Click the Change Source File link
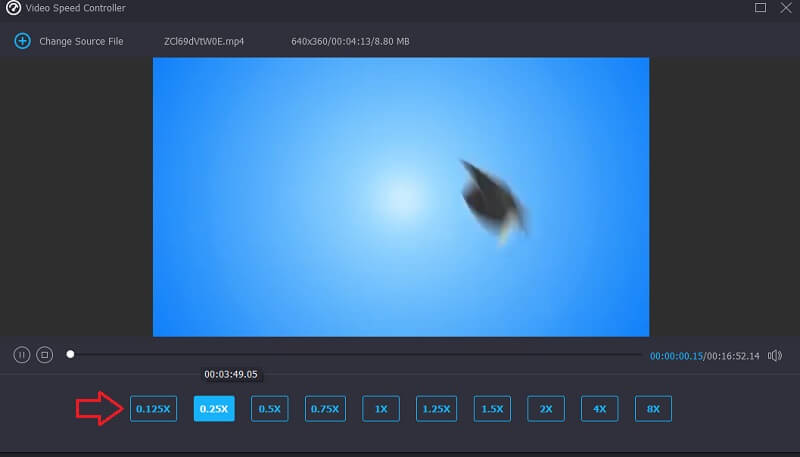 [x=81, y=42]
